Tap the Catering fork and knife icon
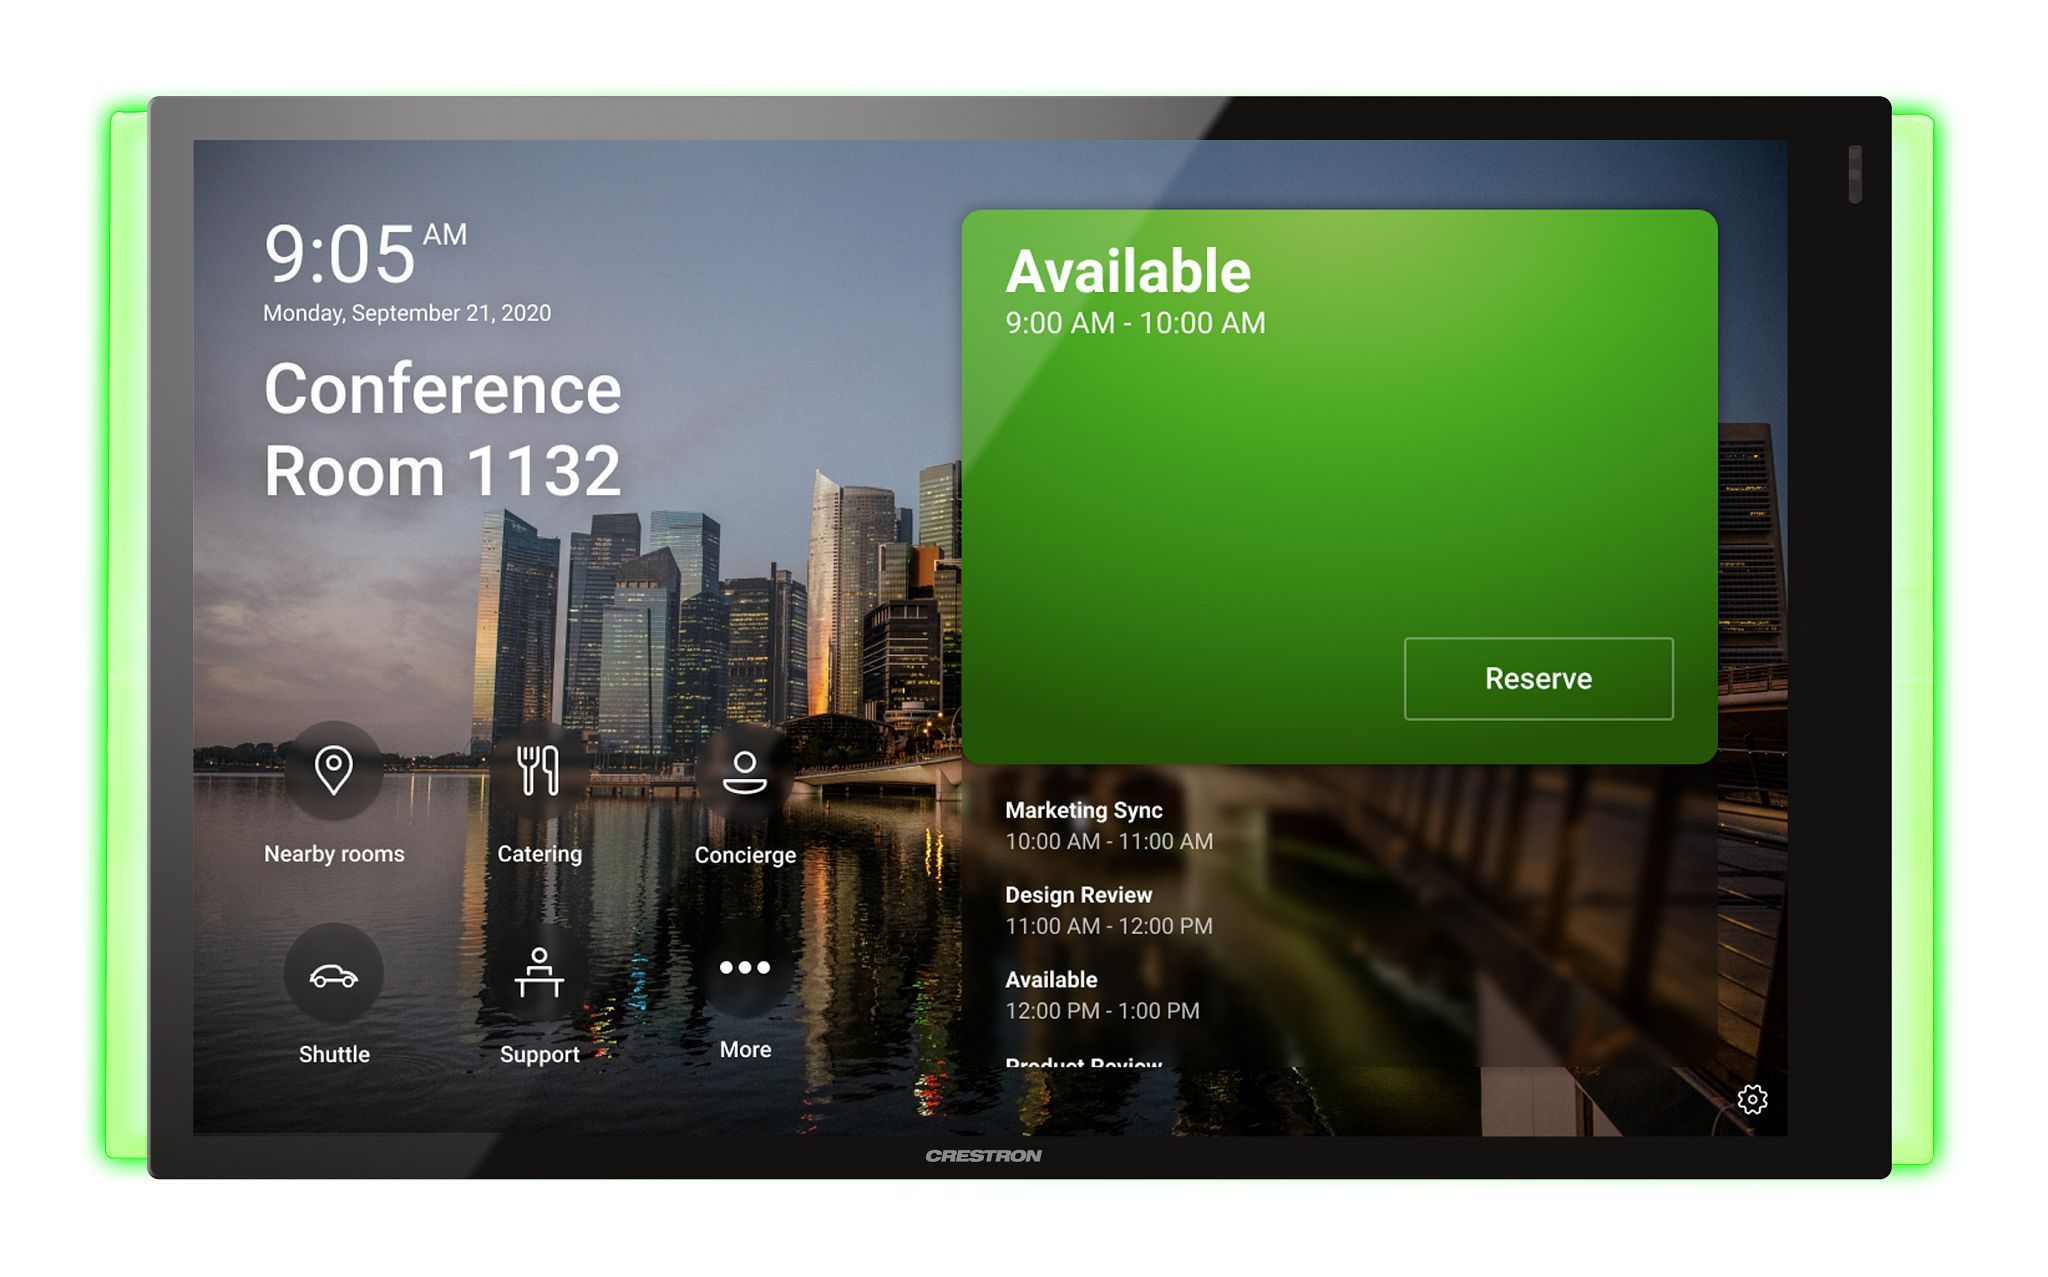This screenshot has height=1277, width=2048. pyautogui.click(x=539, y=771)
